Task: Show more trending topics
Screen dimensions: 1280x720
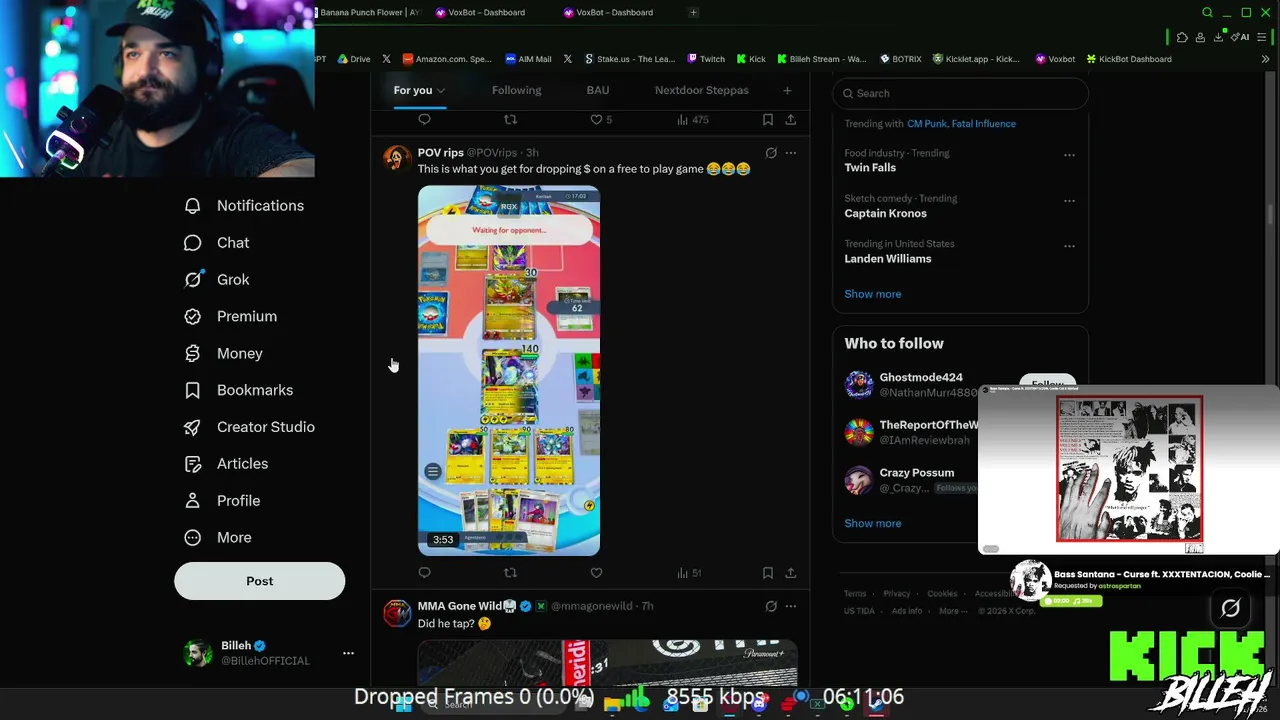Action: pos(873,294)
